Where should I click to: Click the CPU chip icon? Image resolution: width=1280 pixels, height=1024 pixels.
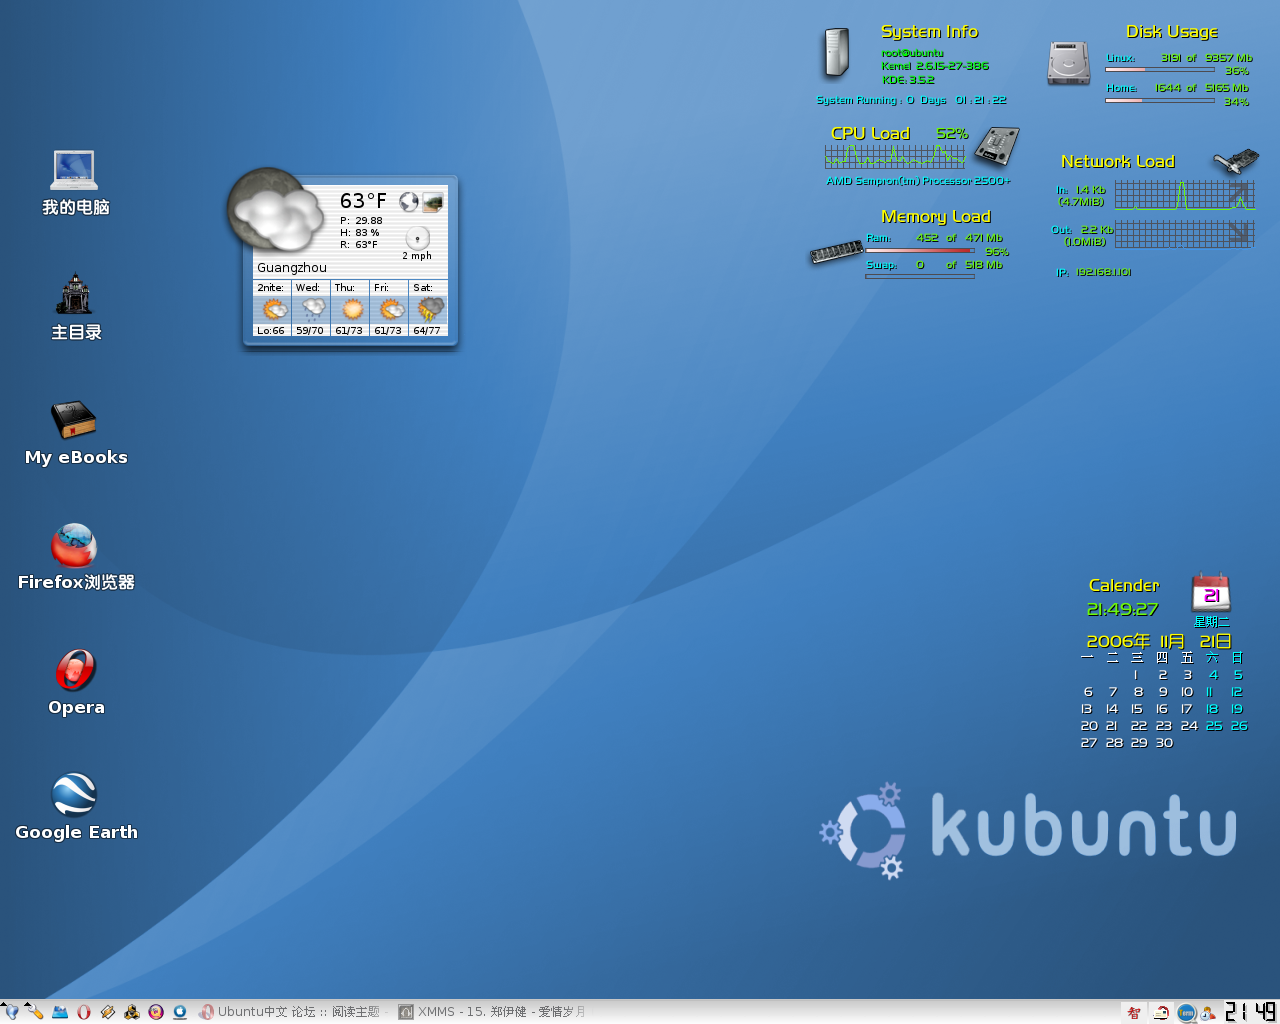pyautogui.click(x=997, y=146)
